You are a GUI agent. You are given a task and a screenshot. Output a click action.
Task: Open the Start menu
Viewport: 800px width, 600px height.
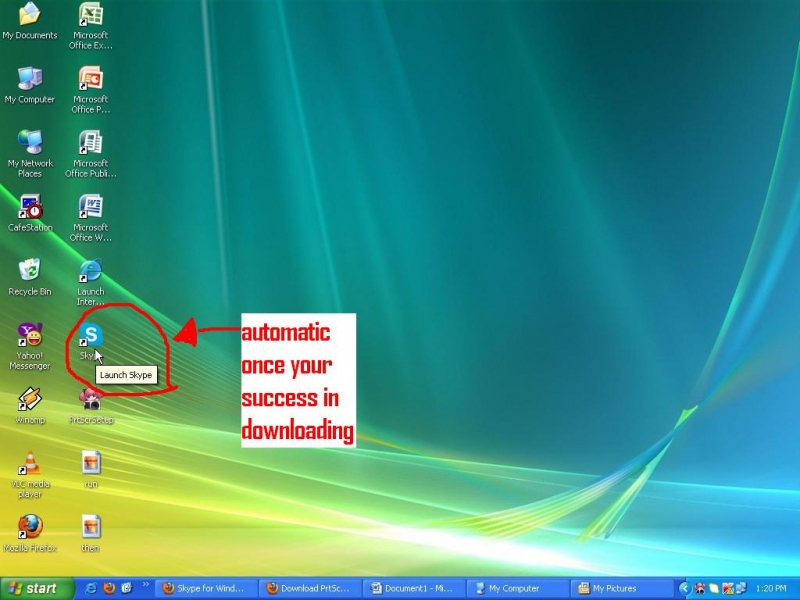coord(37,588)
